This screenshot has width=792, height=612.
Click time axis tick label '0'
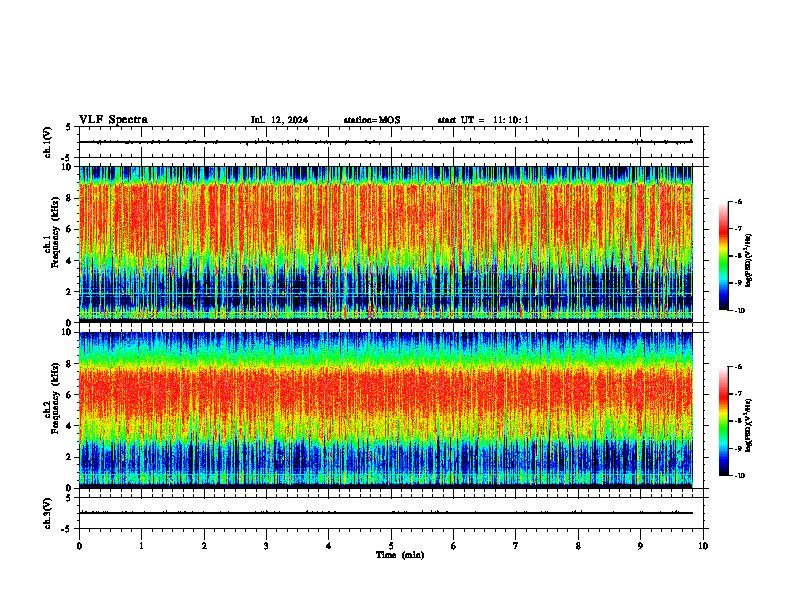coord(79,546)
